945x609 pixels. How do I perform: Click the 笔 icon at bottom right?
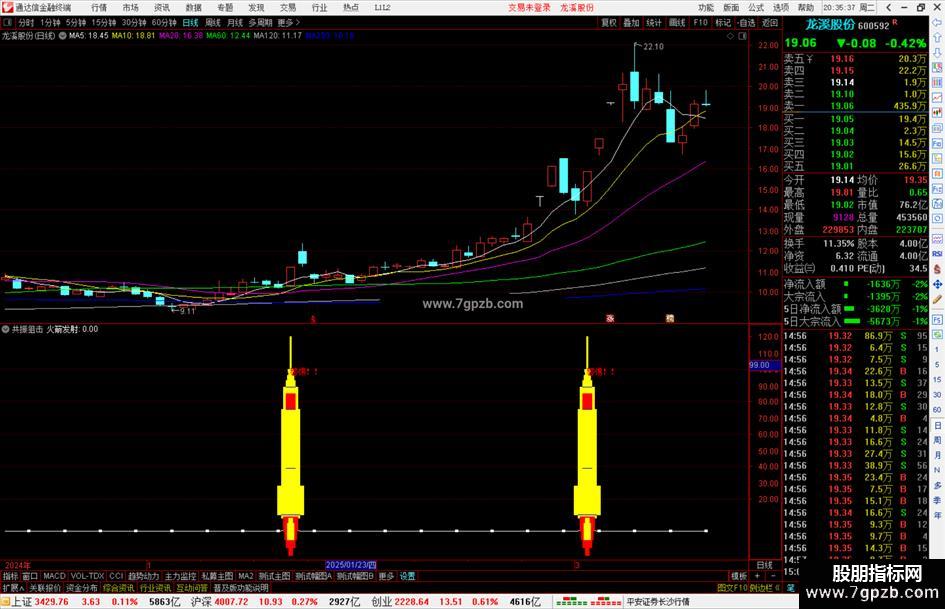790,587
